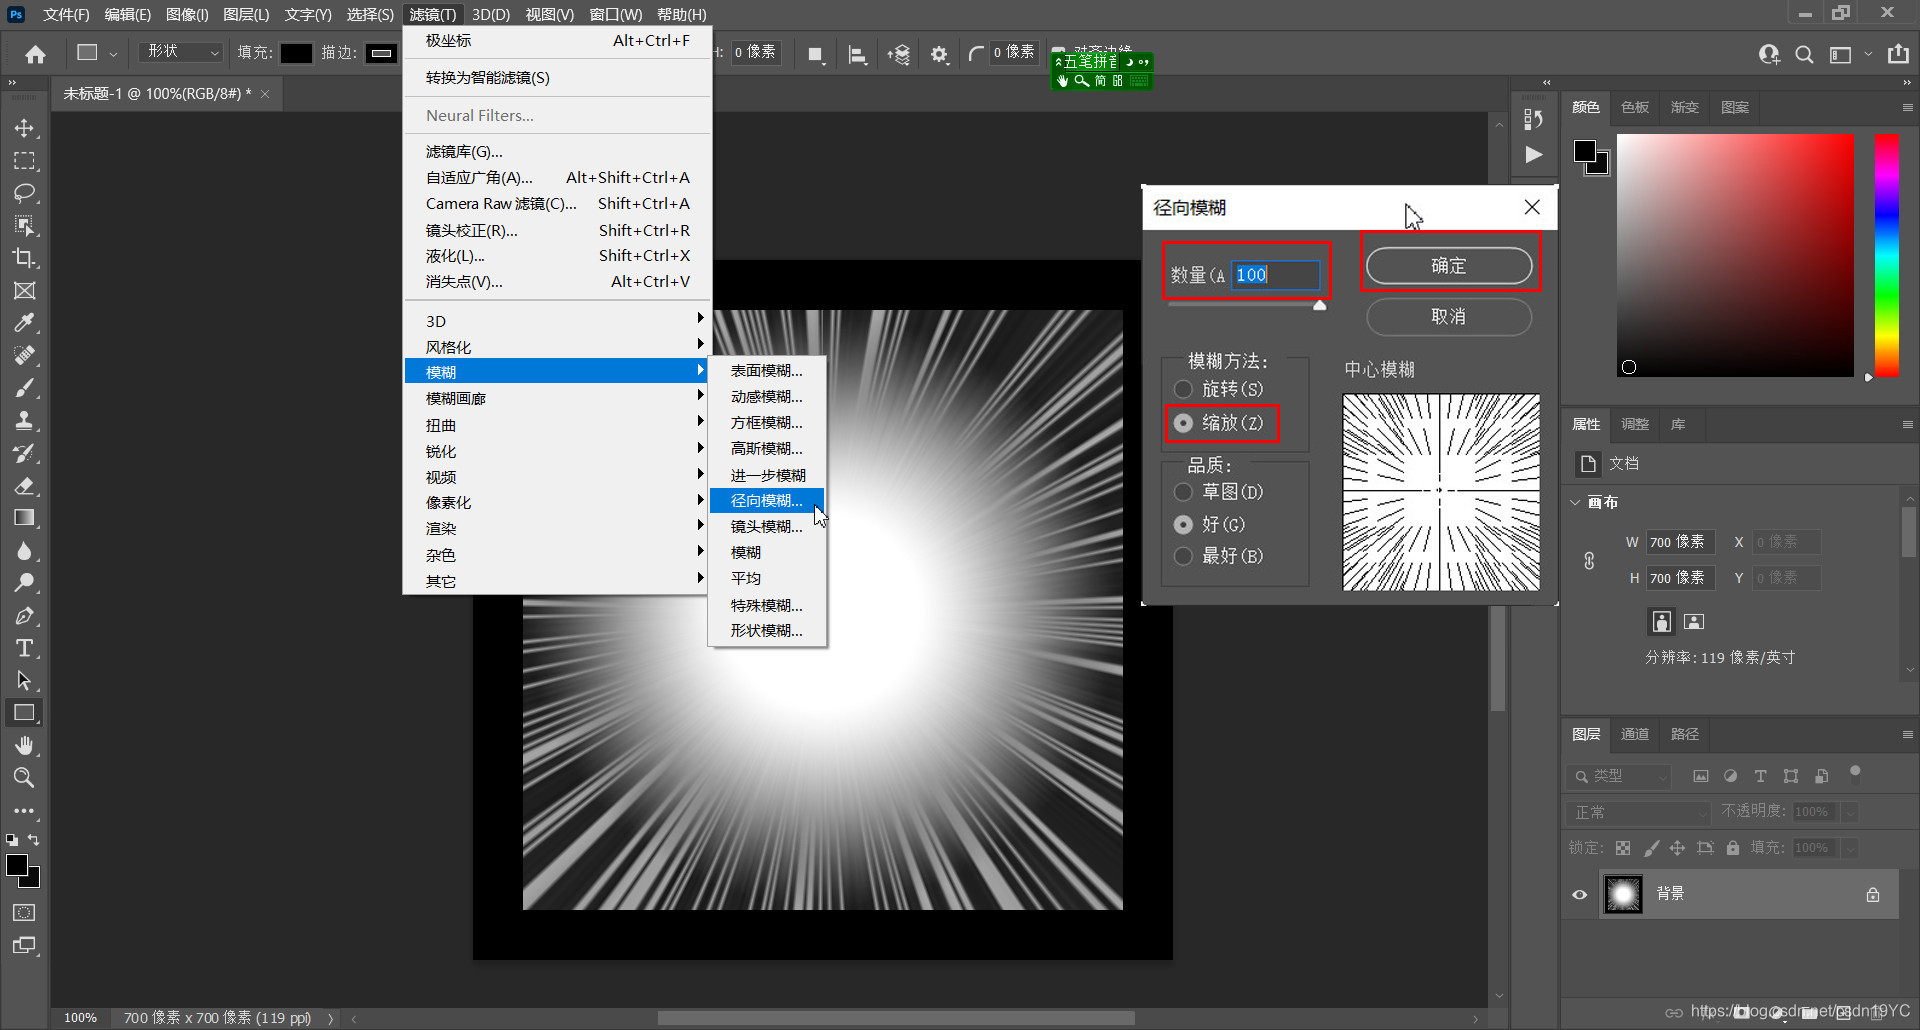Switch to the 色板 tab
The width and height of the screenshot is (1920, 1030).
pos(1635,107)
